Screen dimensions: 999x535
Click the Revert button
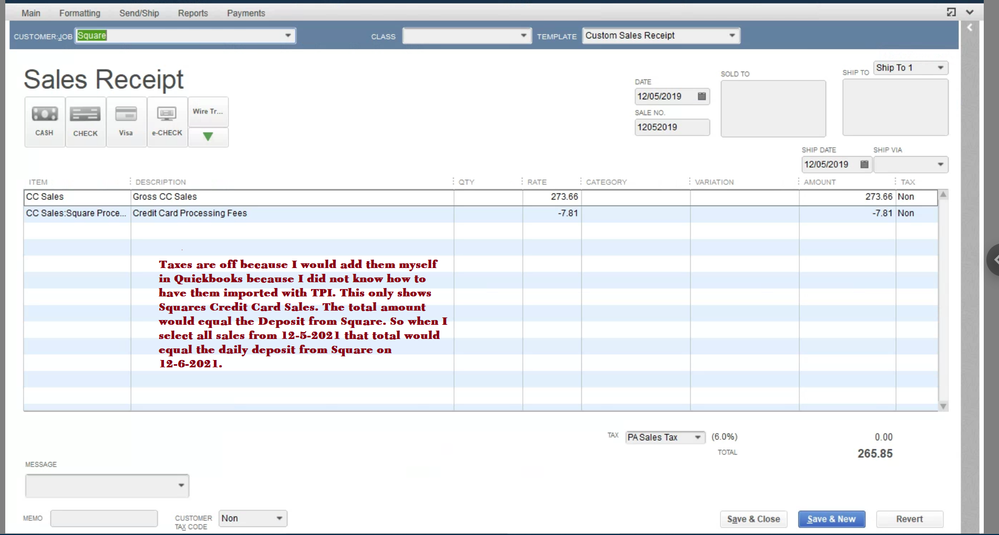coord(909,519)
